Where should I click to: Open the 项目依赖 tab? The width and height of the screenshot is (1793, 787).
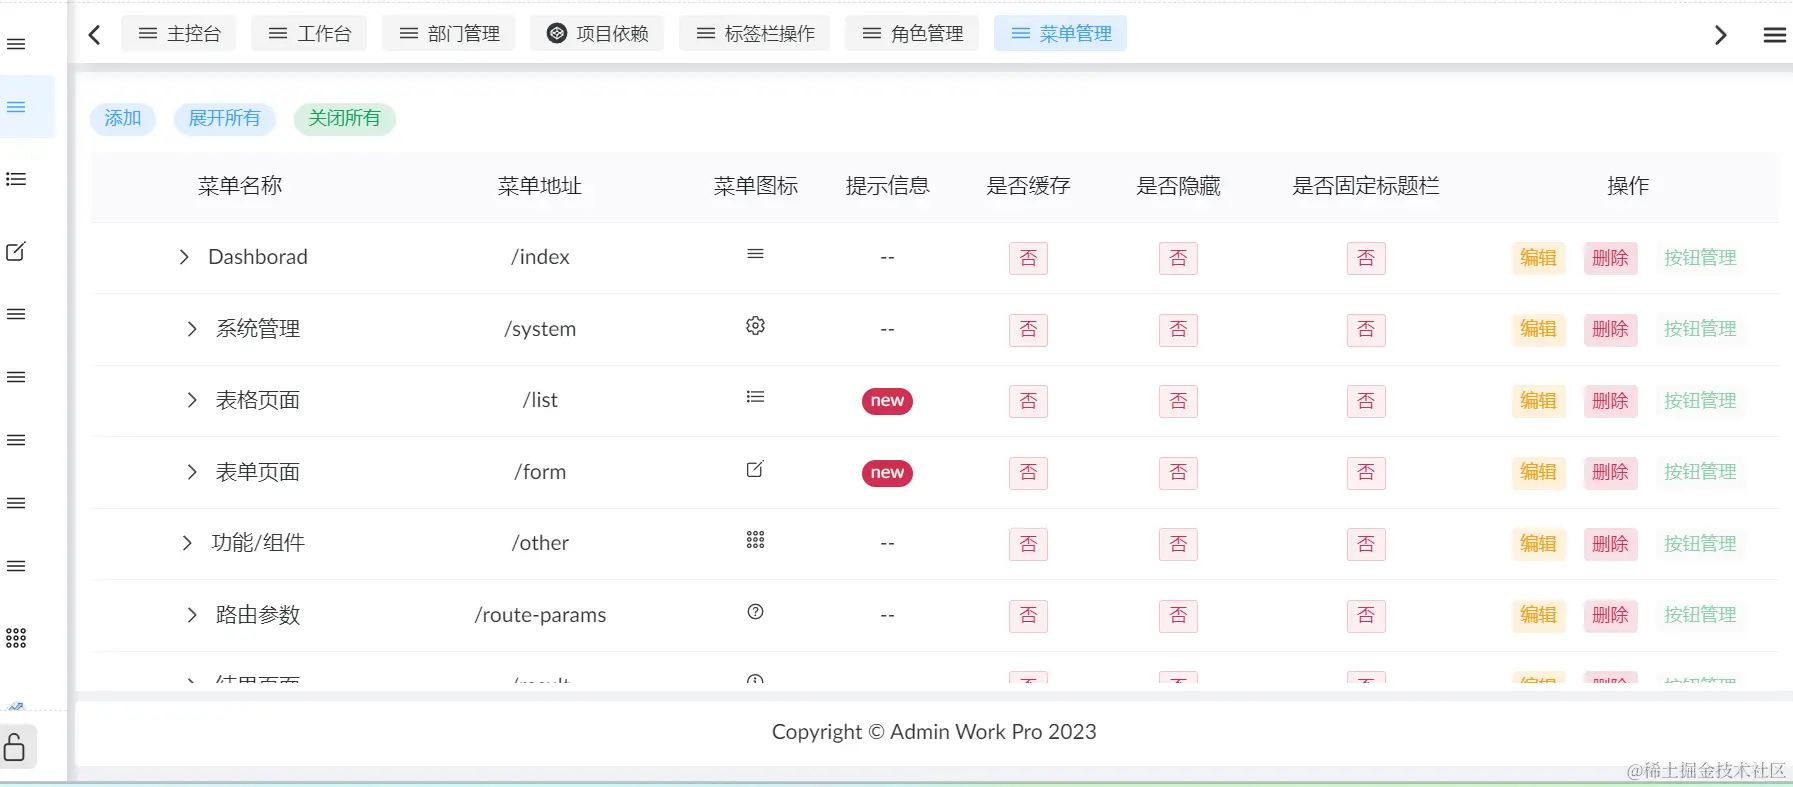pos(597,33)
